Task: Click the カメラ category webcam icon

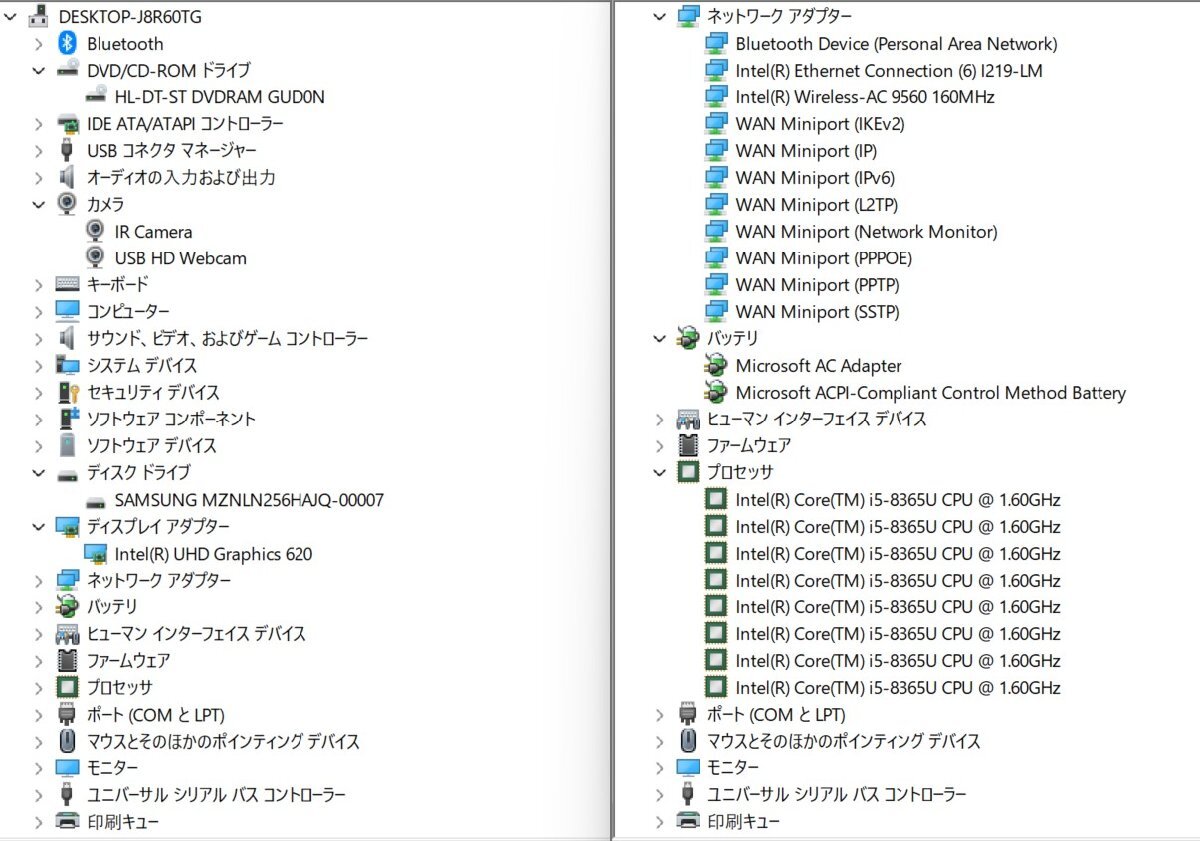Action: [x=67, y=204]
